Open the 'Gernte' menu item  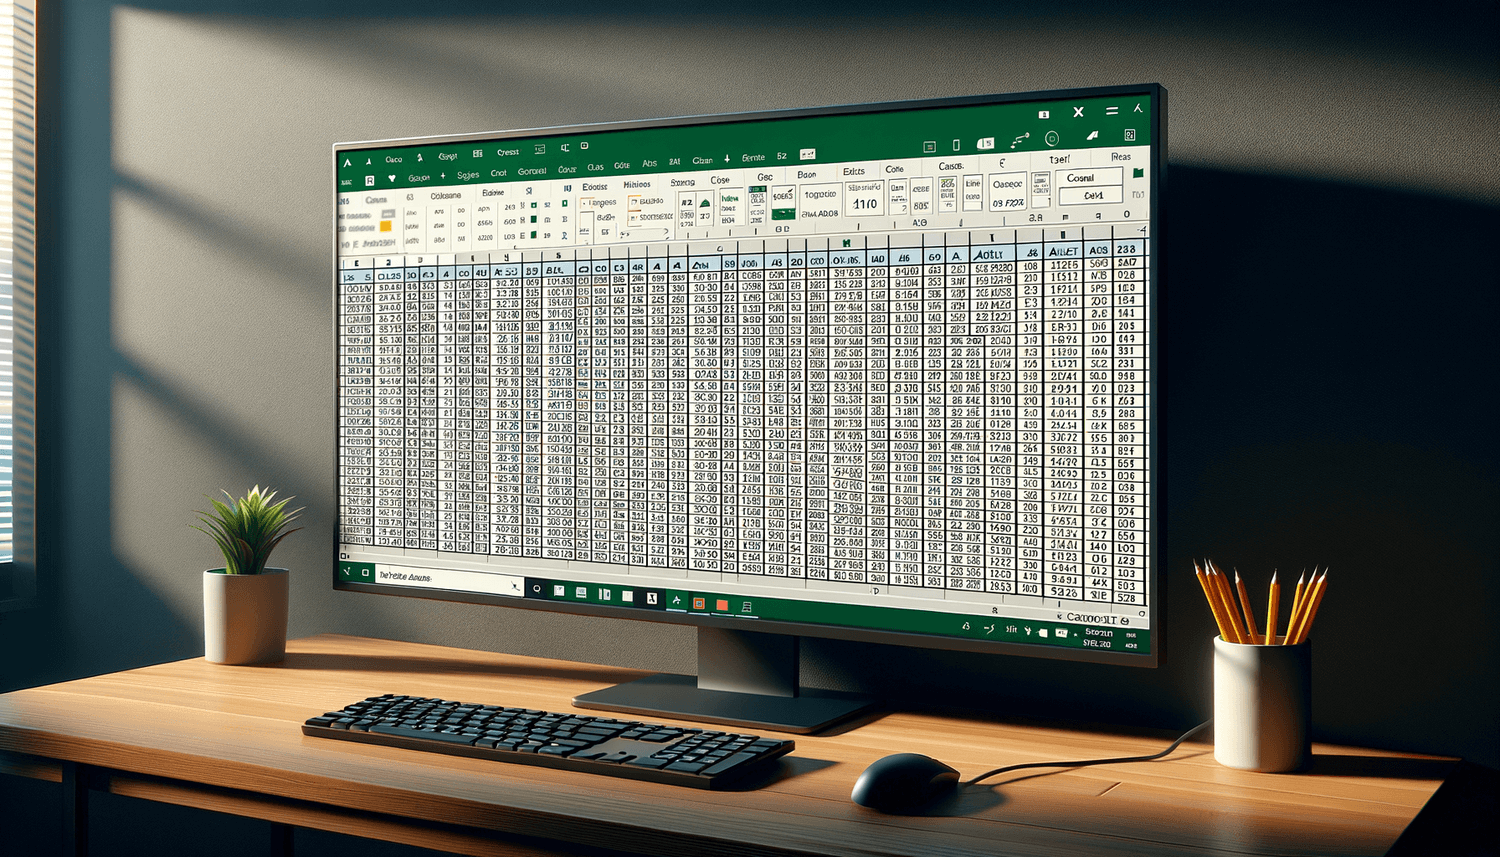pos(753,158)
